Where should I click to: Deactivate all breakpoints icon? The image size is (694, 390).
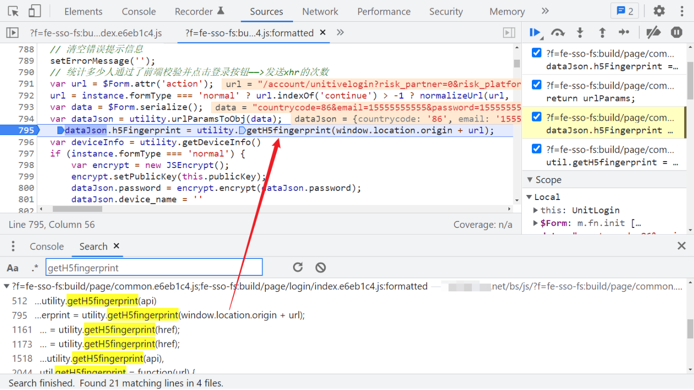[653, 33]
